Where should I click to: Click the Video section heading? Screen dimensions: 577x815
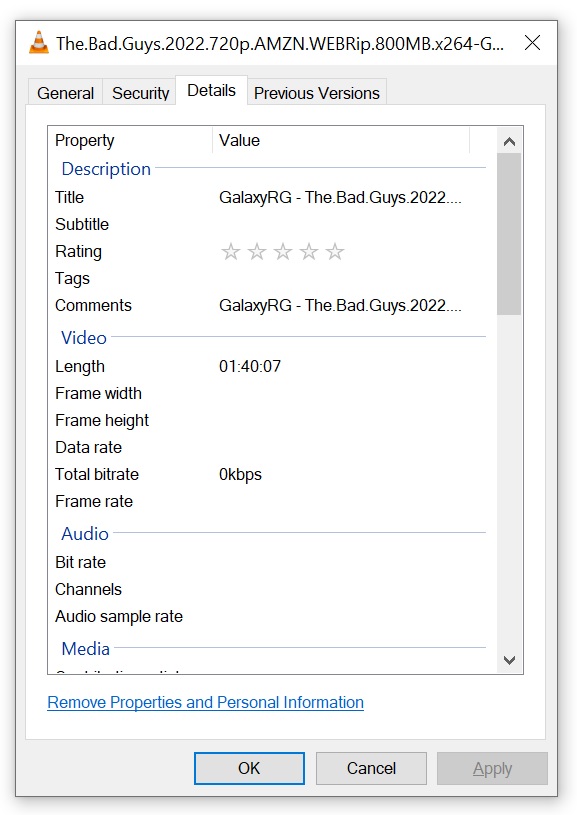click(x=84, y=338)
